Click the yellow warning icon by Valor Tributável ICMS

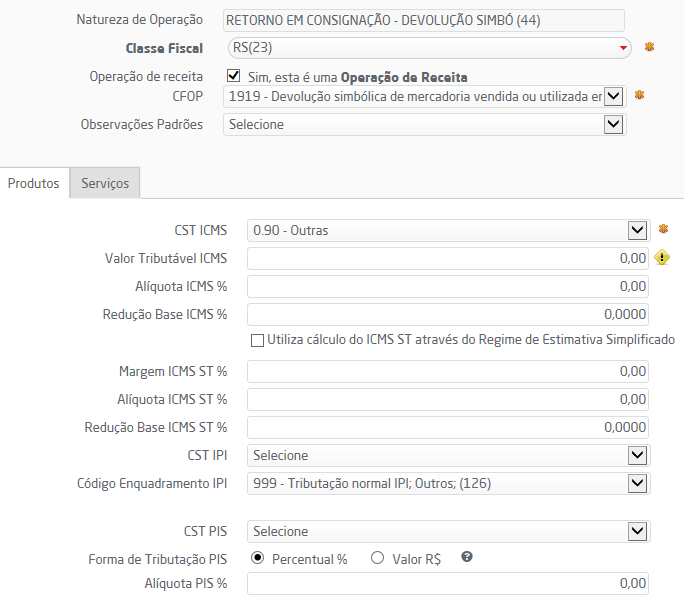coord(662,258)
